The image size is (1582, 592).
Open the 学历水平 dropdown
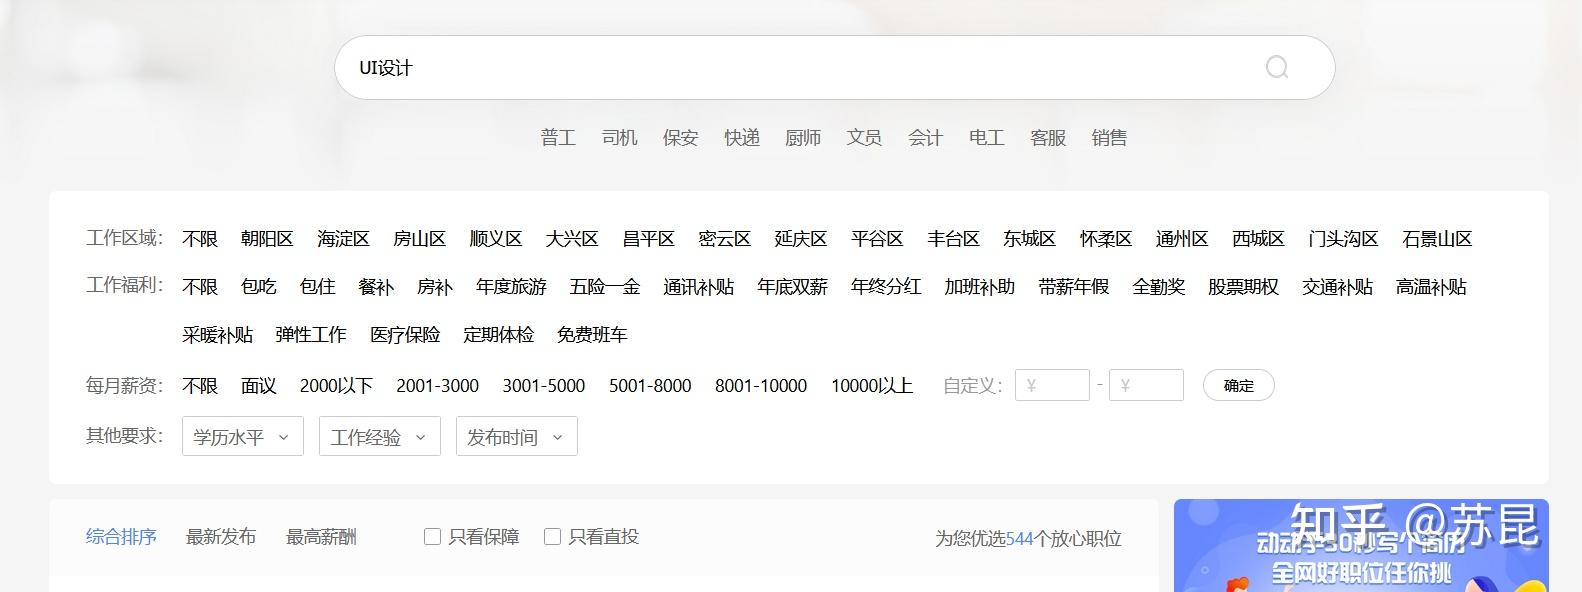242,437
